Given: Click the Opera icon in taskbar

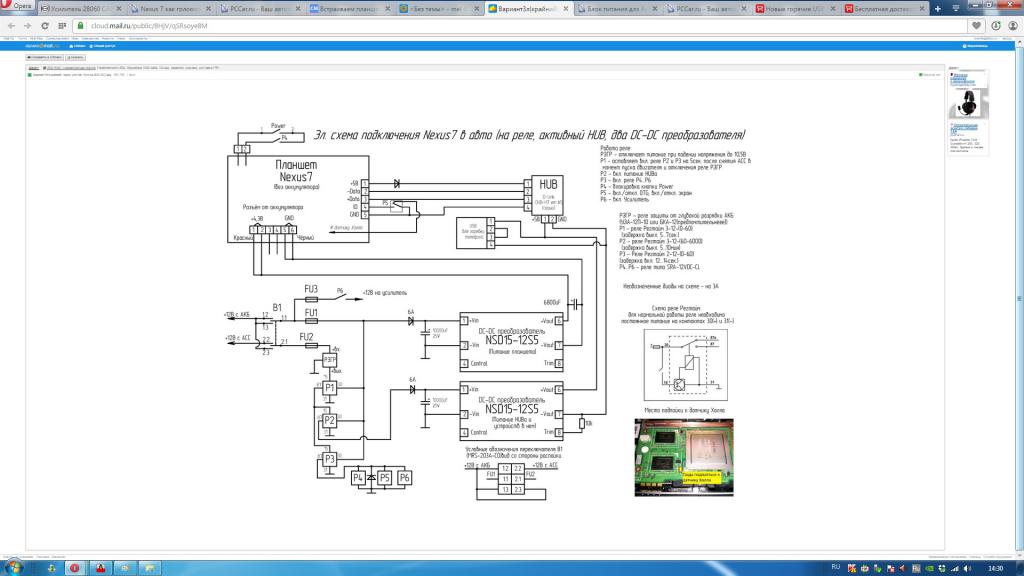Looking at the screenshot, I should click(74, 566).
